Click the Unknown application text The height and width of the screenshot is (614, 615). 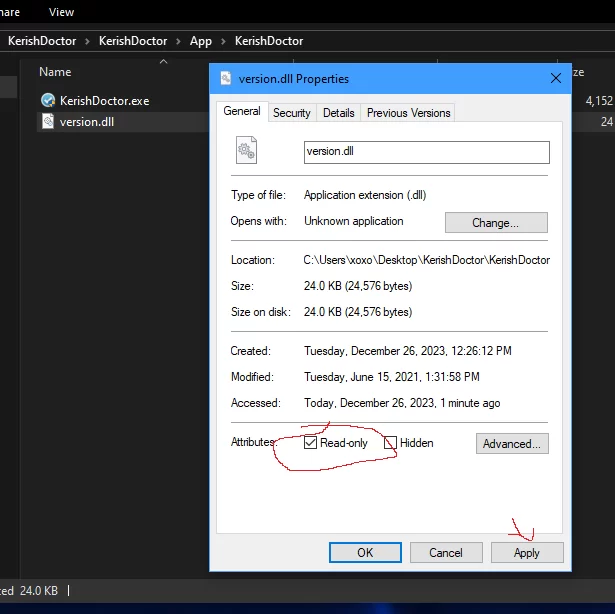[353, 221]
